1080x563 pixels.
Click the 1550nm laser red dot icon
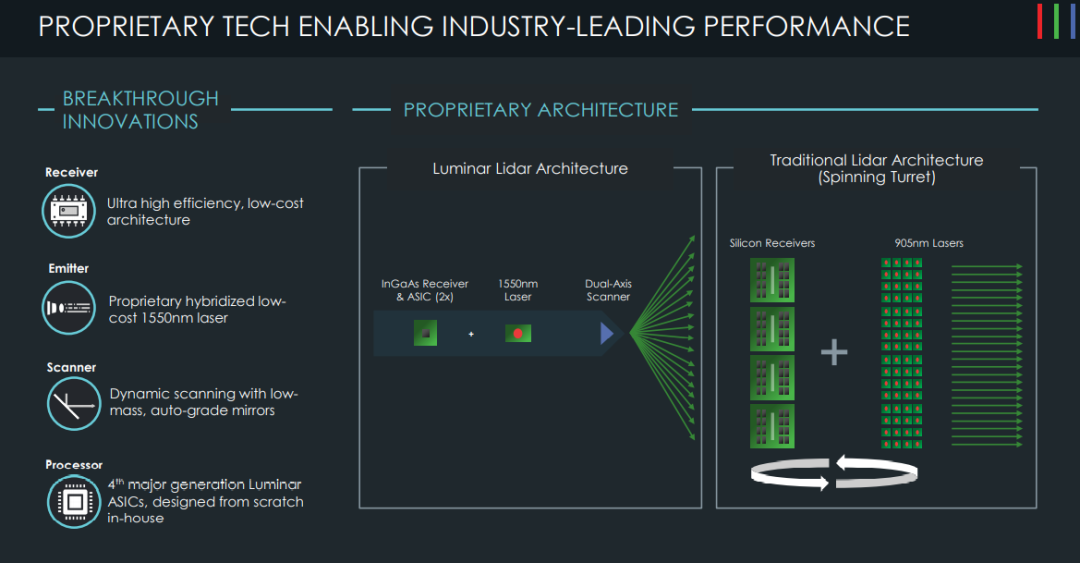pos(518,334)
